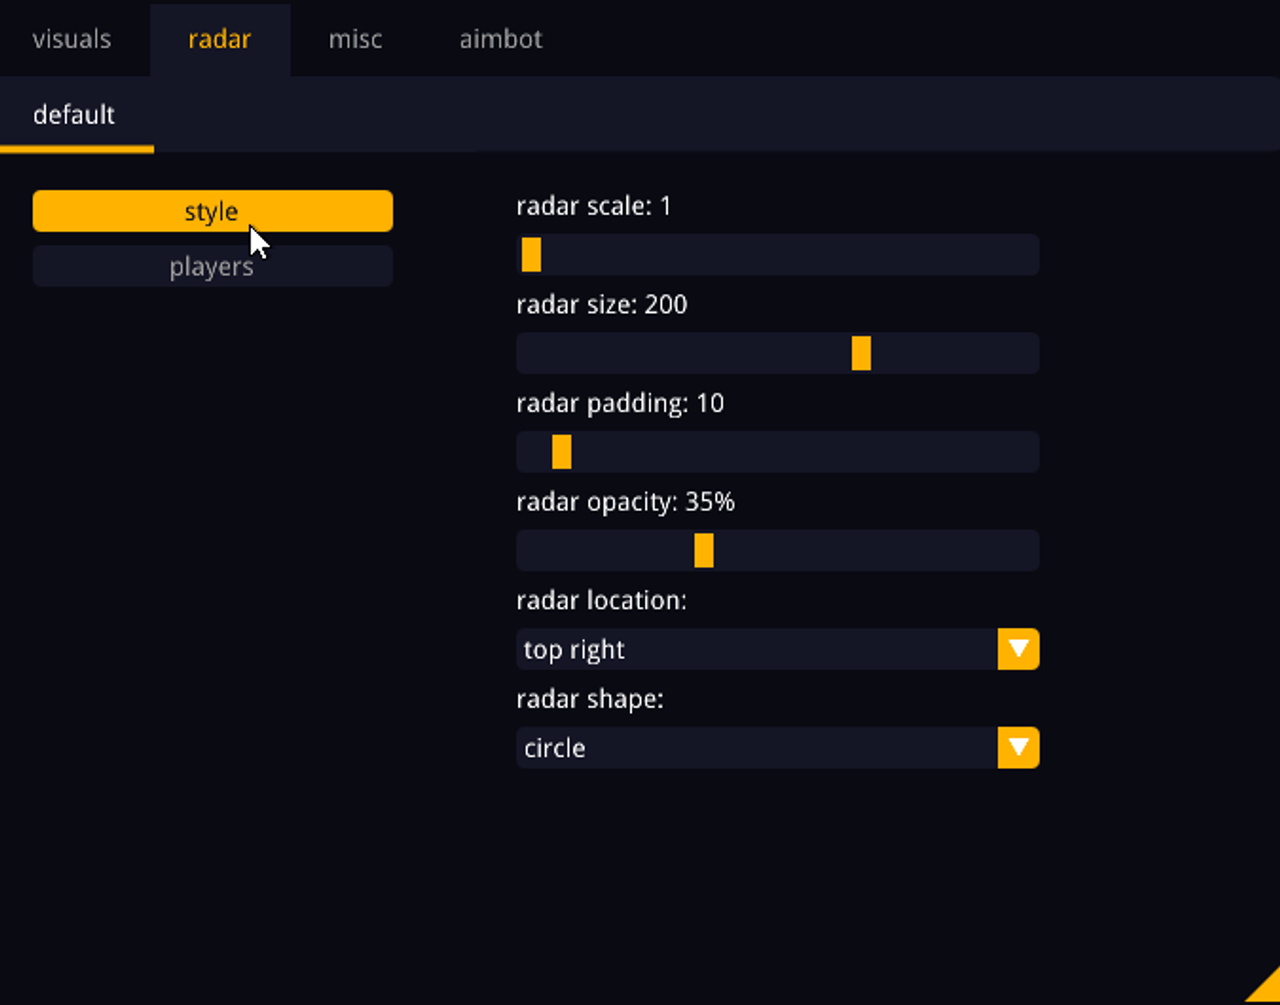
Task: Click the style category button
Action: 212,211
